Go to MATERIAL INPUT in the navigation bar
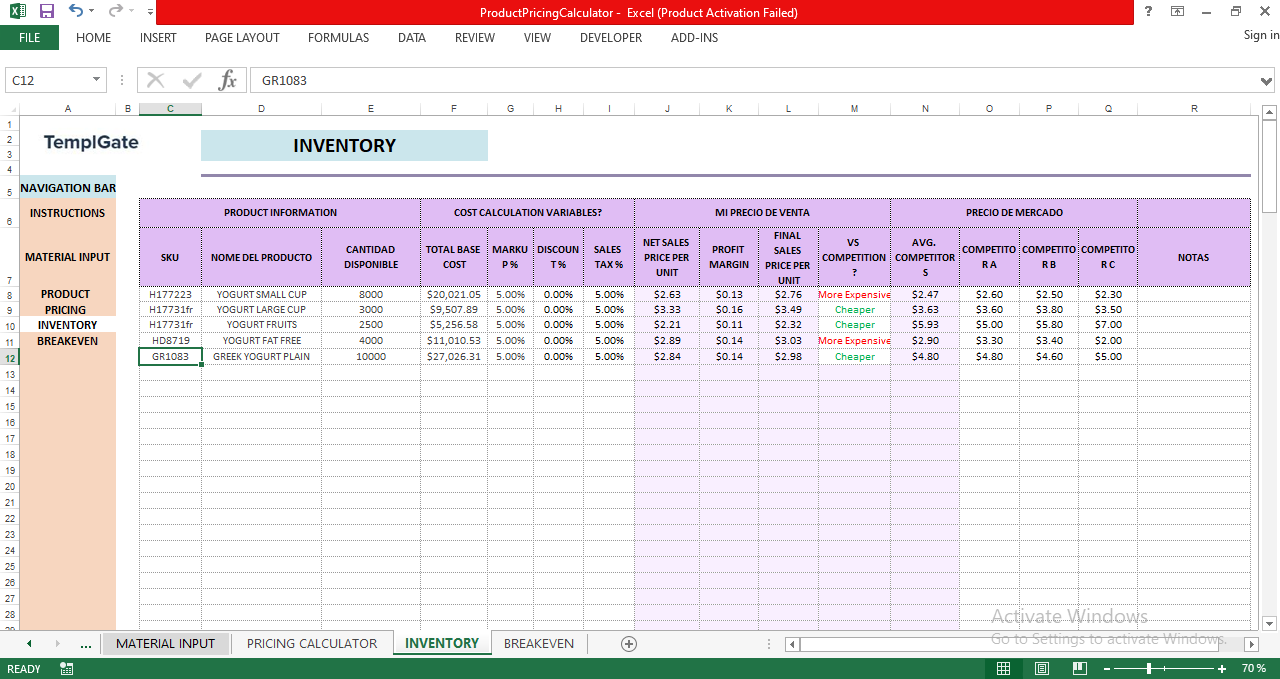 [67, 257]
